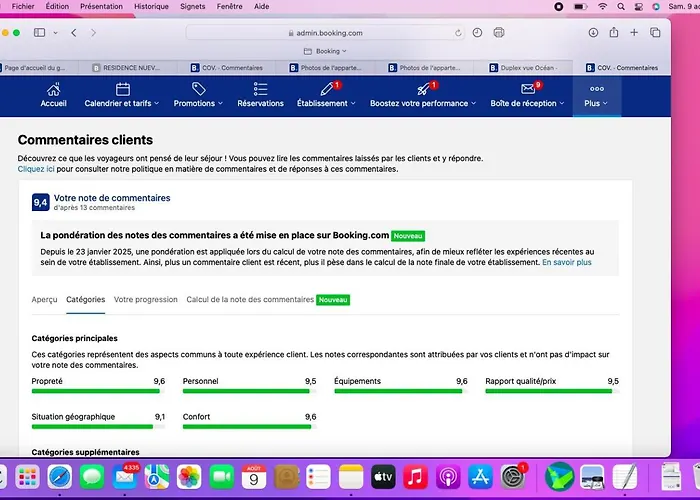This screenshot has height=500, width=700.
Task: Click the admin.booking.com address bar
Action: pos(330,32)
